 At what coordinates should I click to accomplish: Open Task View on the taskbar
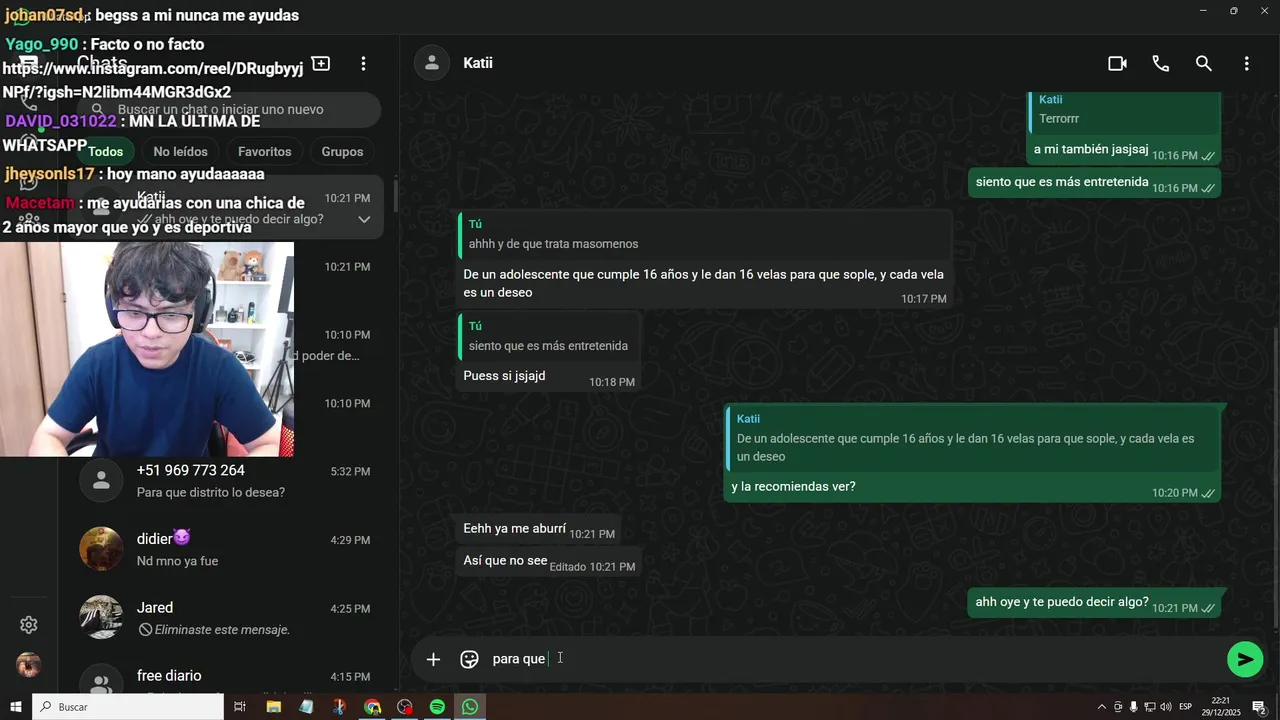(240, 707)
